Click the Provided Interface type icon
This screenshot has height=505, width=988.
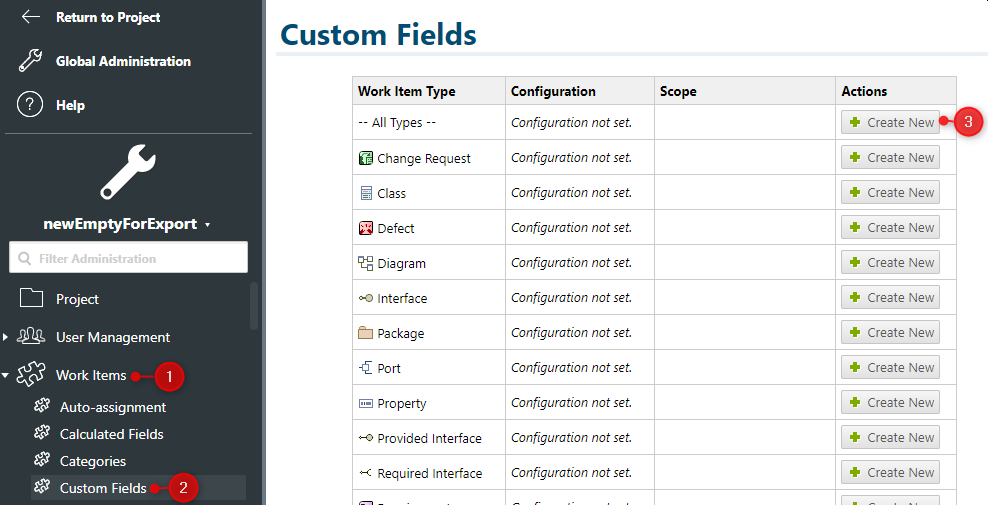(x=365, y=438)
